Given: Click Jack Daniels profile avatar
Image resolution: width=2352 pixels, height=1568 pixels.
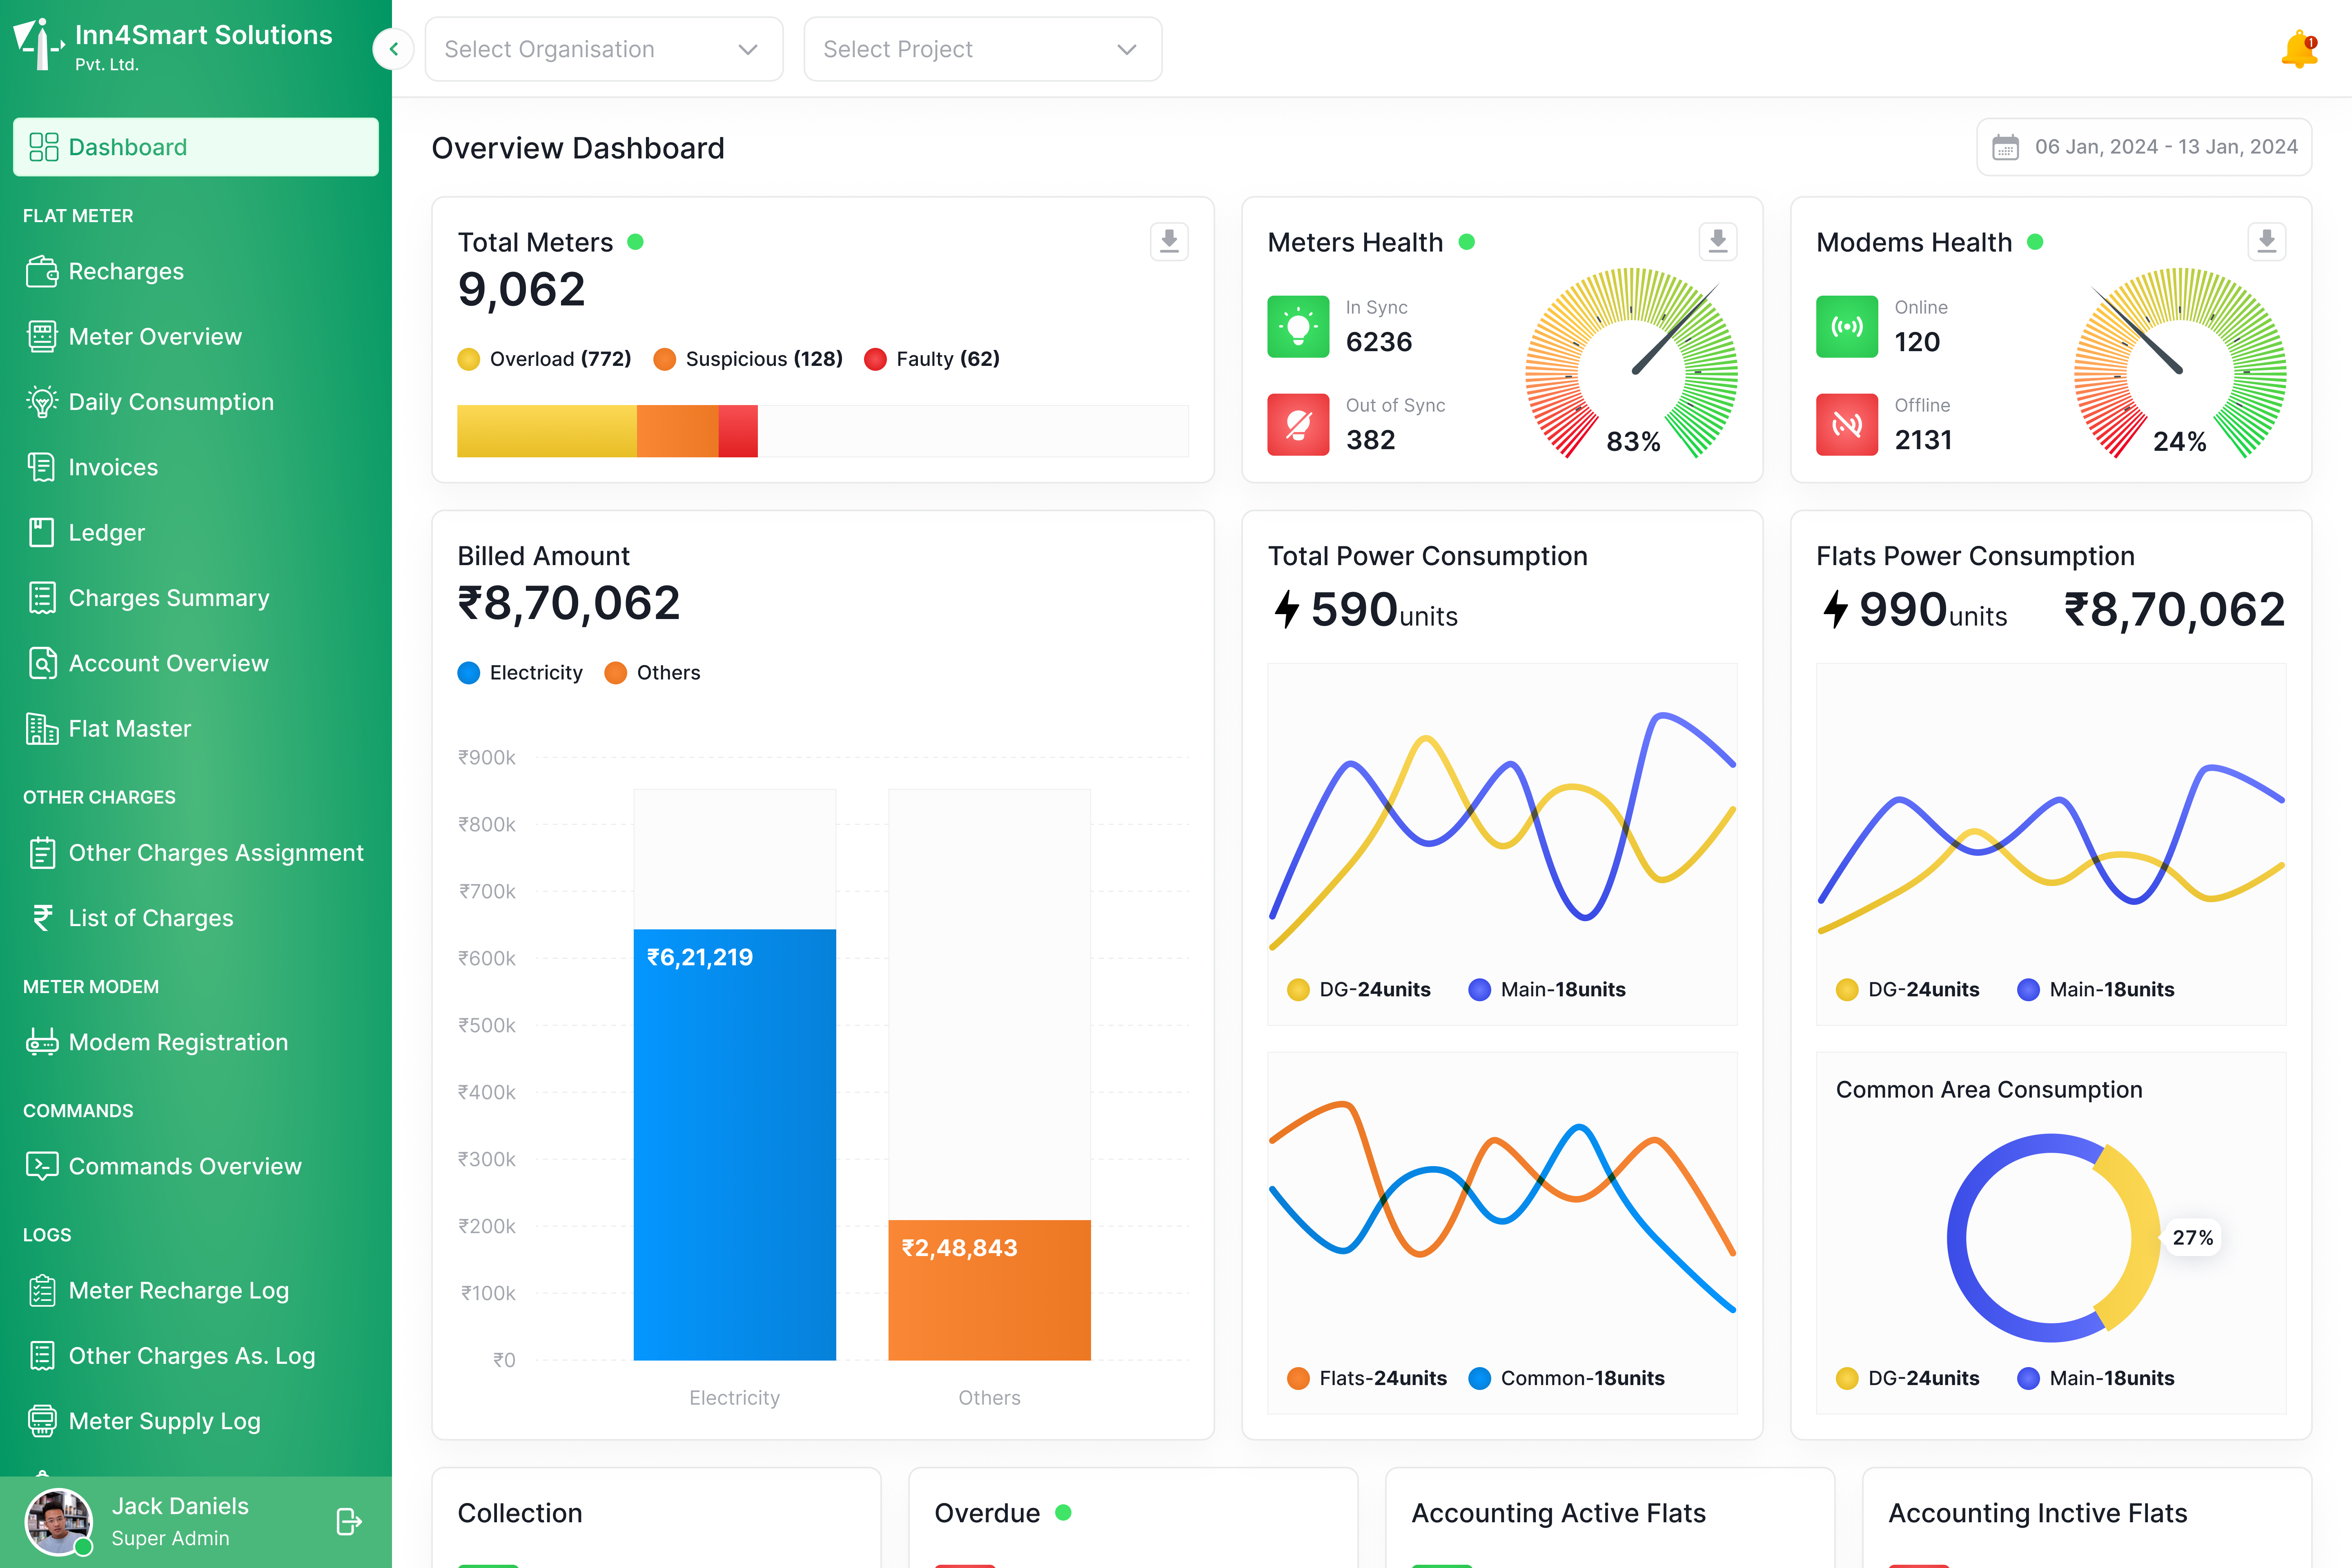Looking at the screenshot, I should (x=59, y=1521).
